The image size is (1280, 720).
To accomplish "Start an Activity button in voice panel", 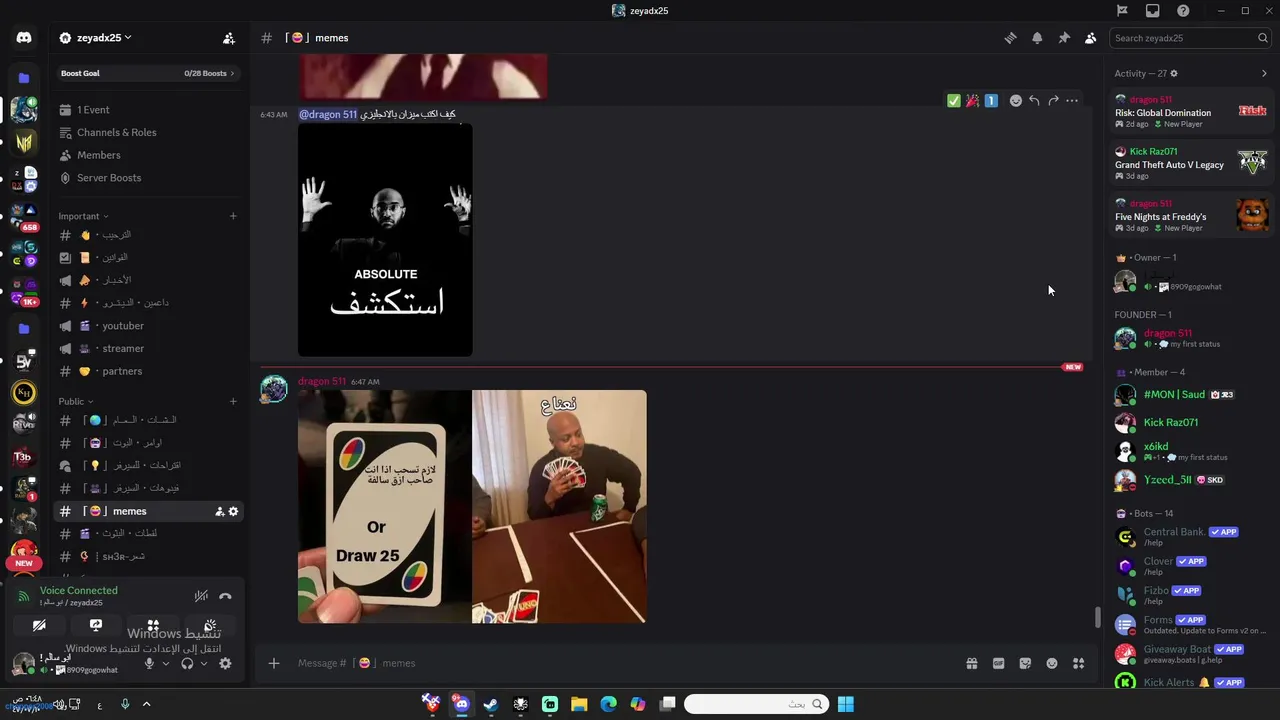I will [x=153, y=626].
